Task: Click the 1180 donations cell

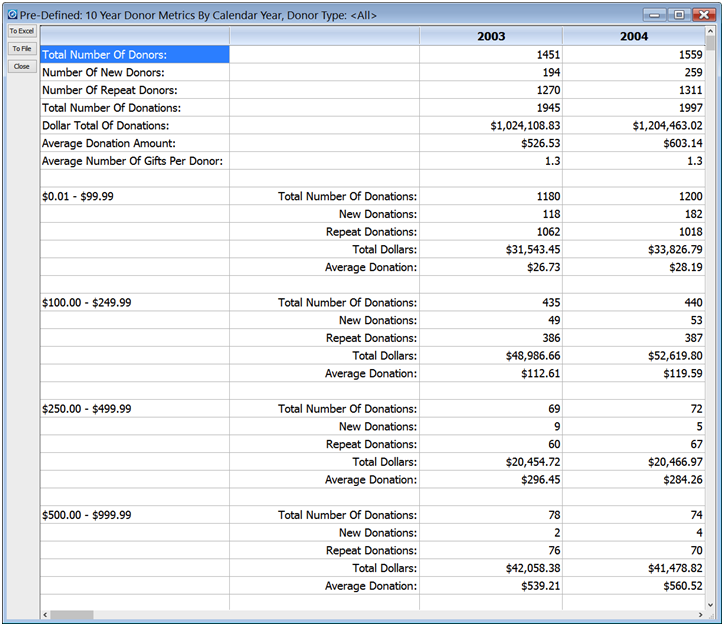Action: coord(491,196)
